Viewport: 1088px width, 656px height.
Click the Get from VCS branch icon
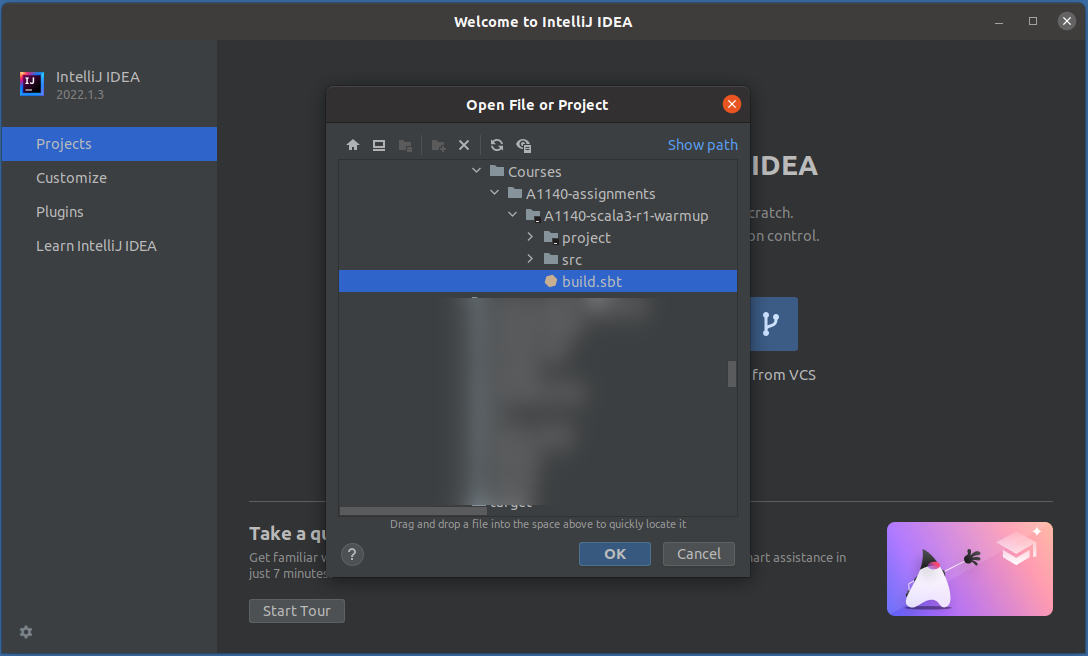coord(769,324)
